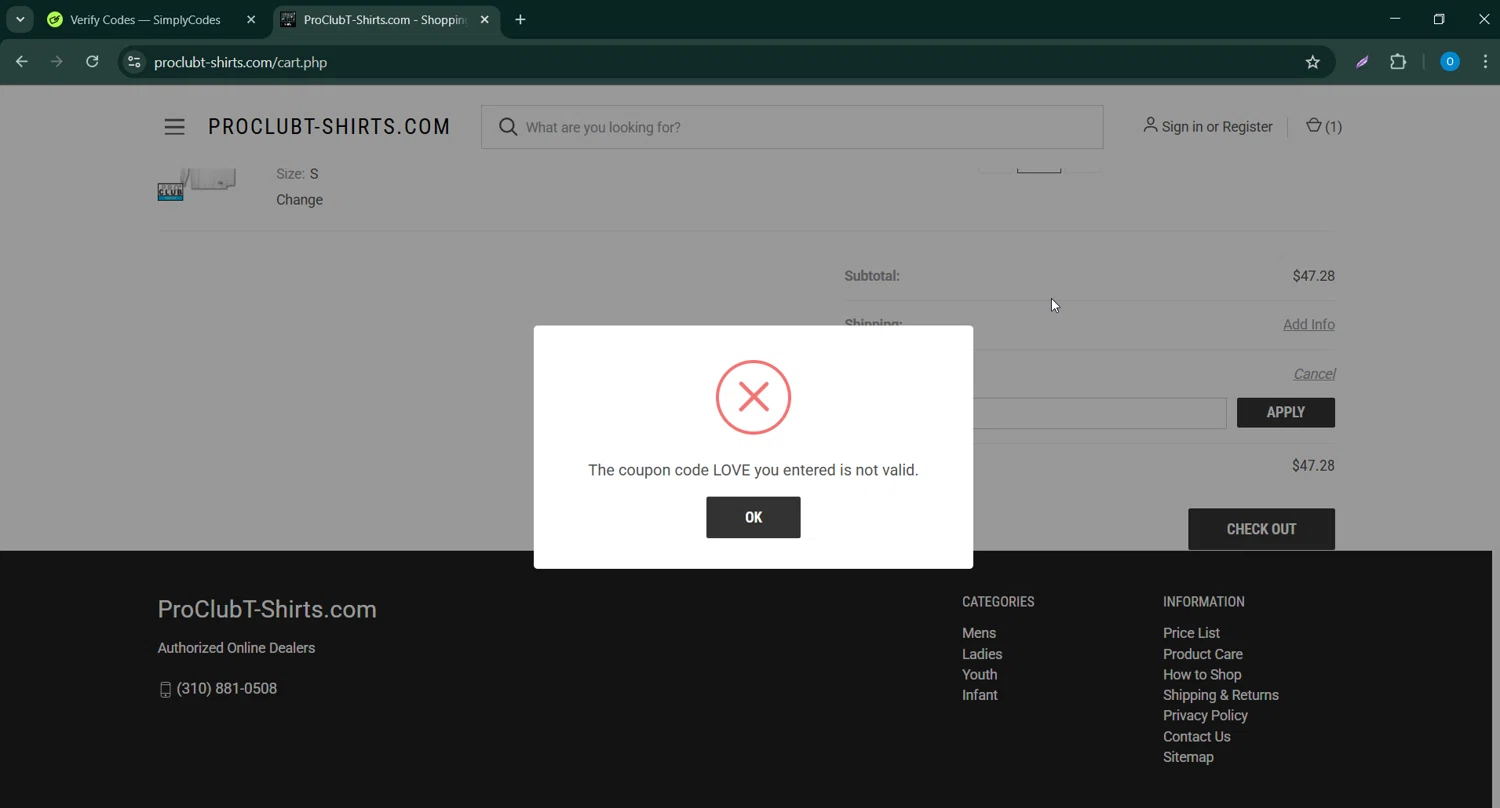Click the search magnifier icon
1500x808 pixels.
click(x=508, y=127)
